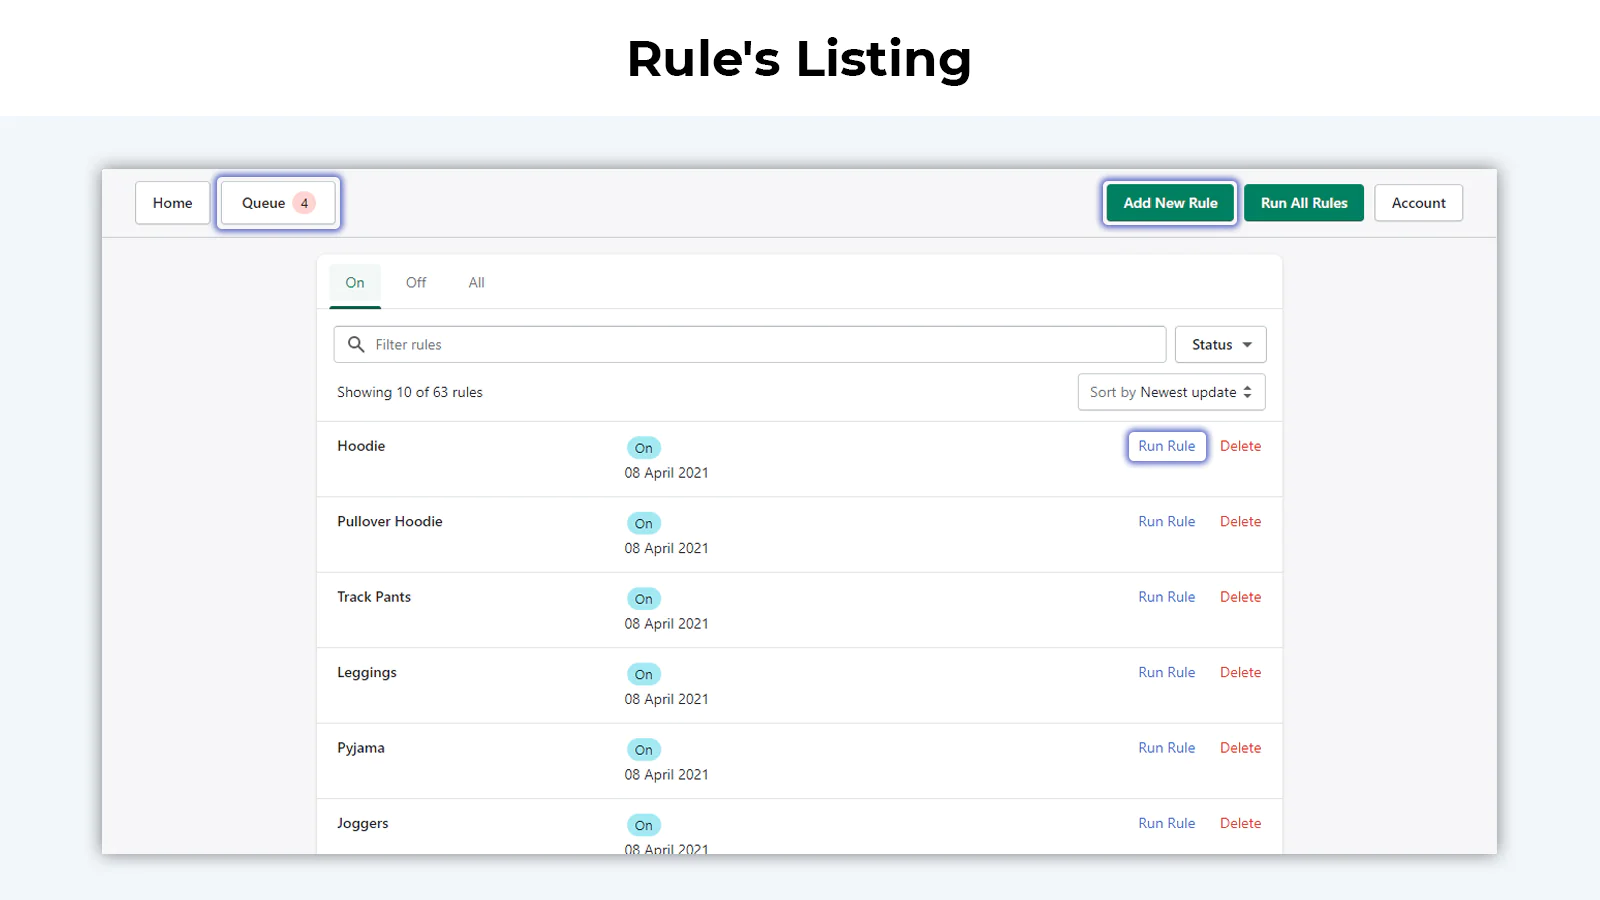Open the Queue page
The image size is (1600, 900).
264,203
